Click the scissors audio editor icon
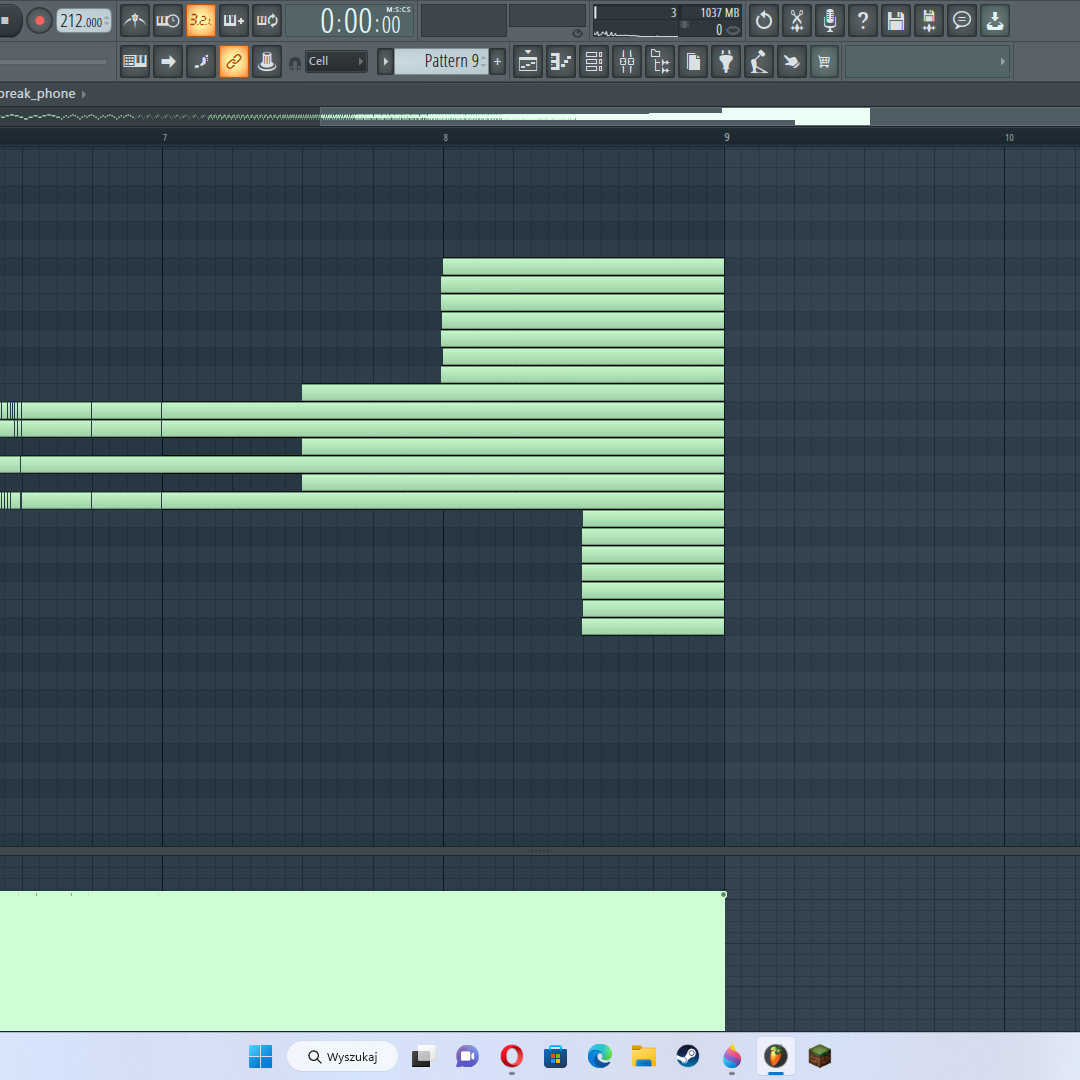 [797, 20]
